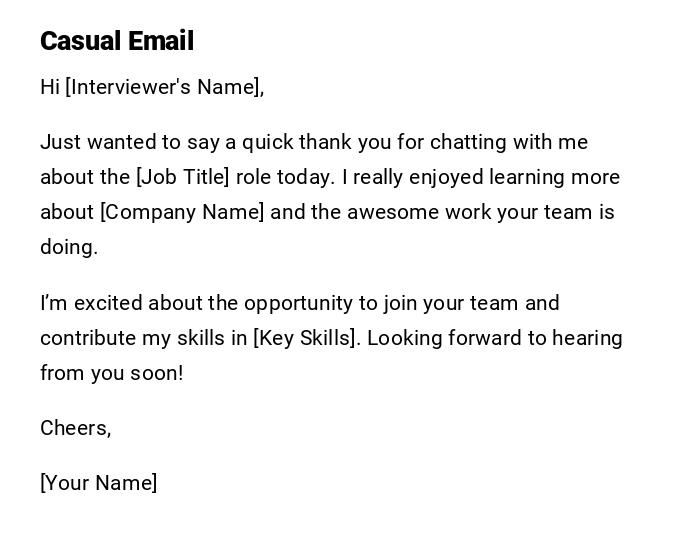Place cursor on "Just wanted" opening text
Screen dimensions: 700x546
click(86, 142)
